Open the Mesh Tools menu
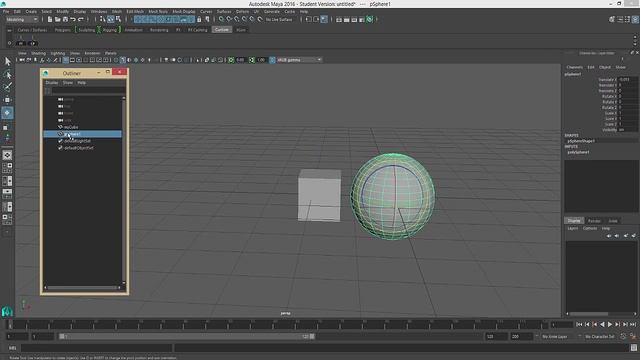 [x=158, y=11]
